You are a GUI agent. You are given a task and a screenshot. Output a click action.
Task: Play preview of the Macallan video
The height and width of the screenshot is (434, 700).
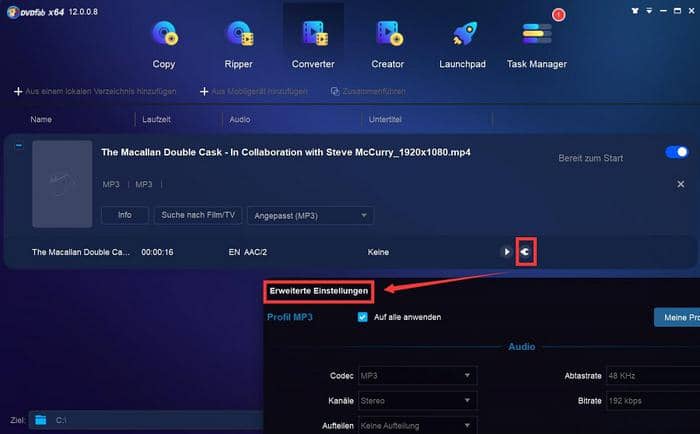[x=506, y=252]
